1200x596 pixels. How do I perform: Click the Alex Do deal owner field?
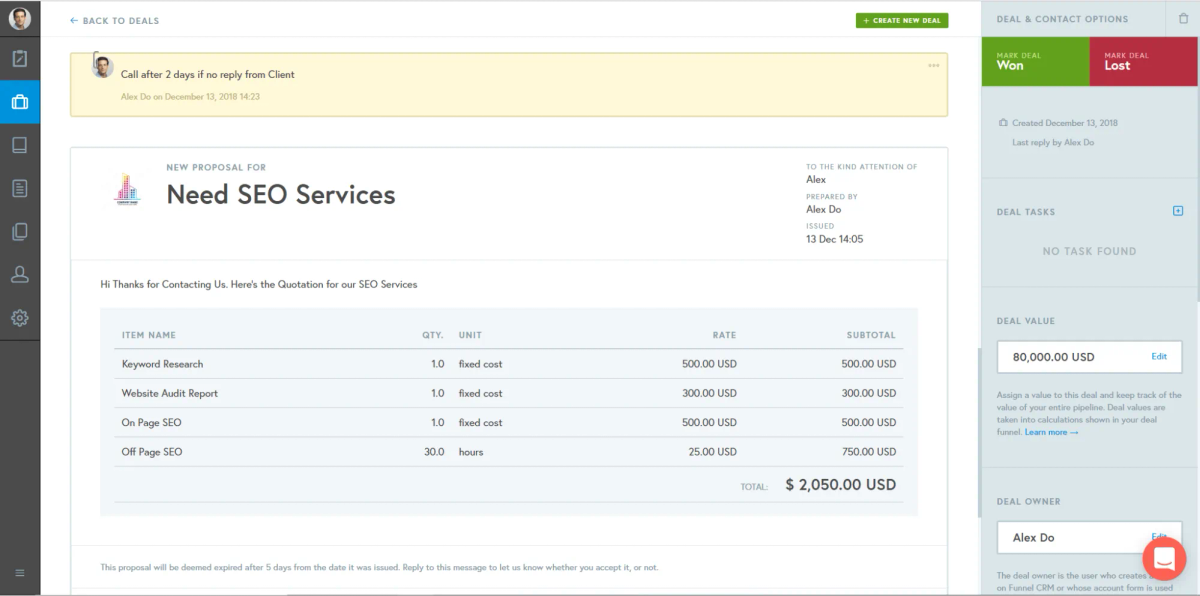[x=1089, y=537]
